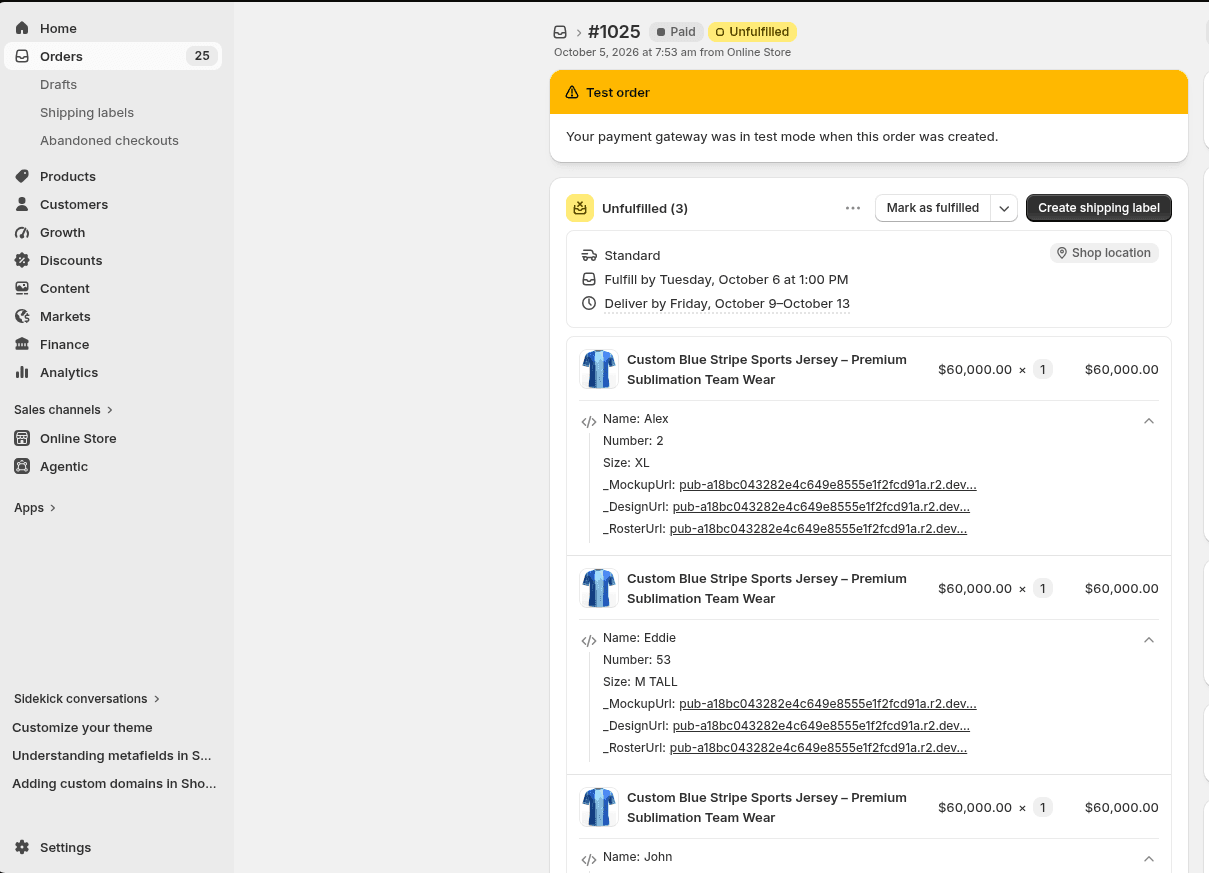1209x873 pixels.
Task: Click the Customers person icon
Action: [22, 204]
